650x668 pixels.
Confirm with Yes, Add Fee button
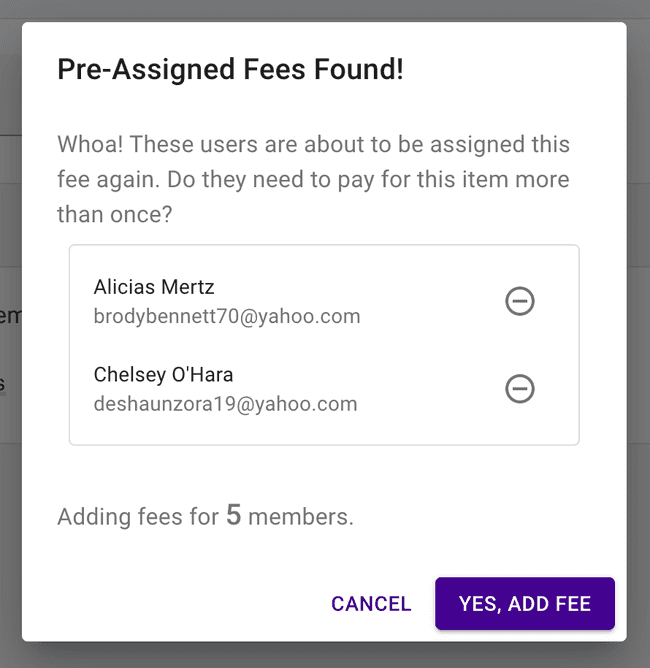(x=524, y=604)
